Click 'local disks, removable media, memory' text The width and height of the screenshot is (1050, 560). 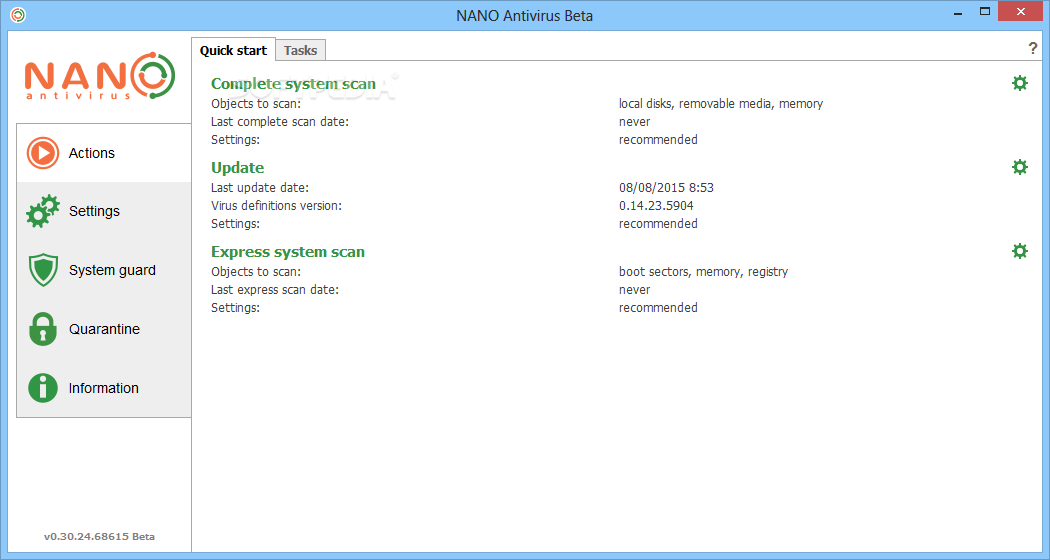click(x=721, y=104)
